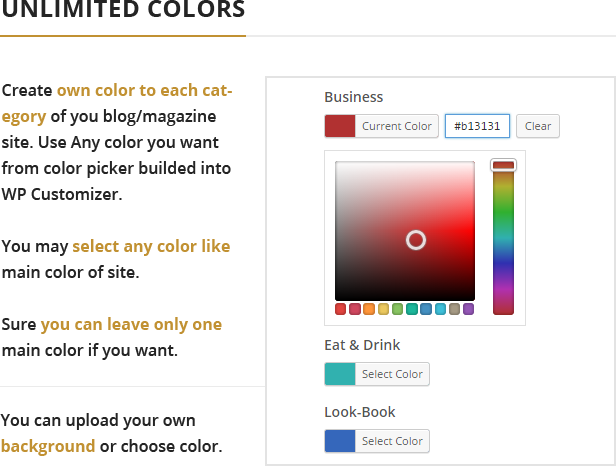Click the Eat & Drink teal swatch

pyautogui.click(x=340, y=374)
